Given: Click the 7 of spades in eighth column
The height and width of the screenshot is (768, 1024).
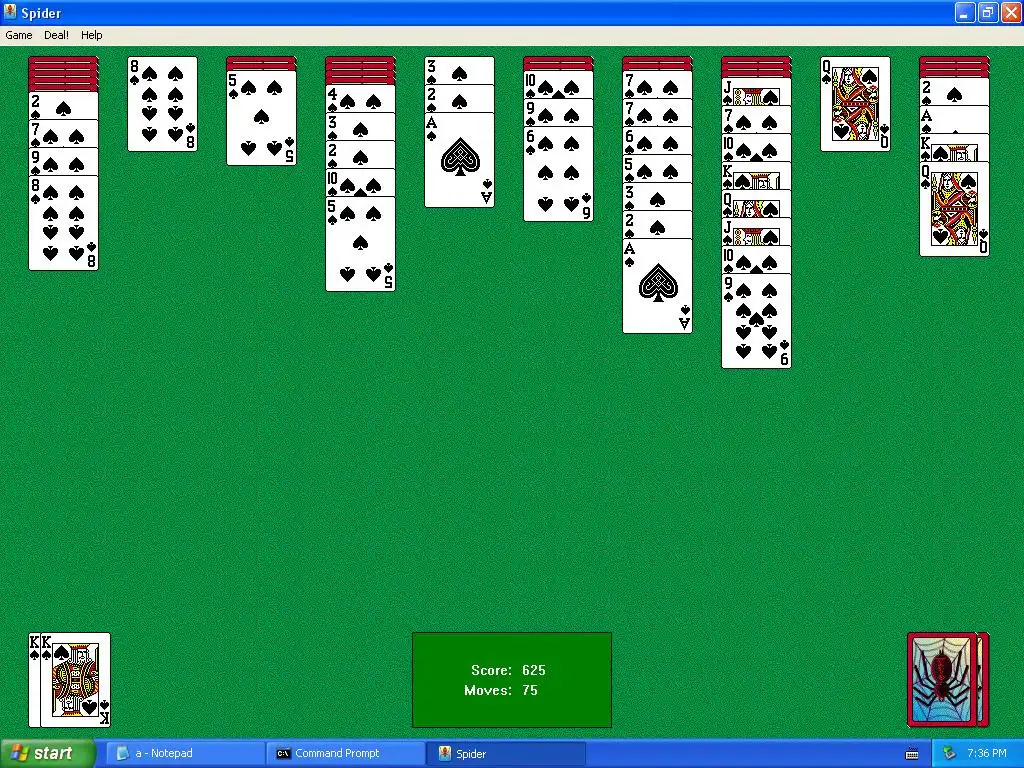Looking at the screenshot, I should [756, 120].
